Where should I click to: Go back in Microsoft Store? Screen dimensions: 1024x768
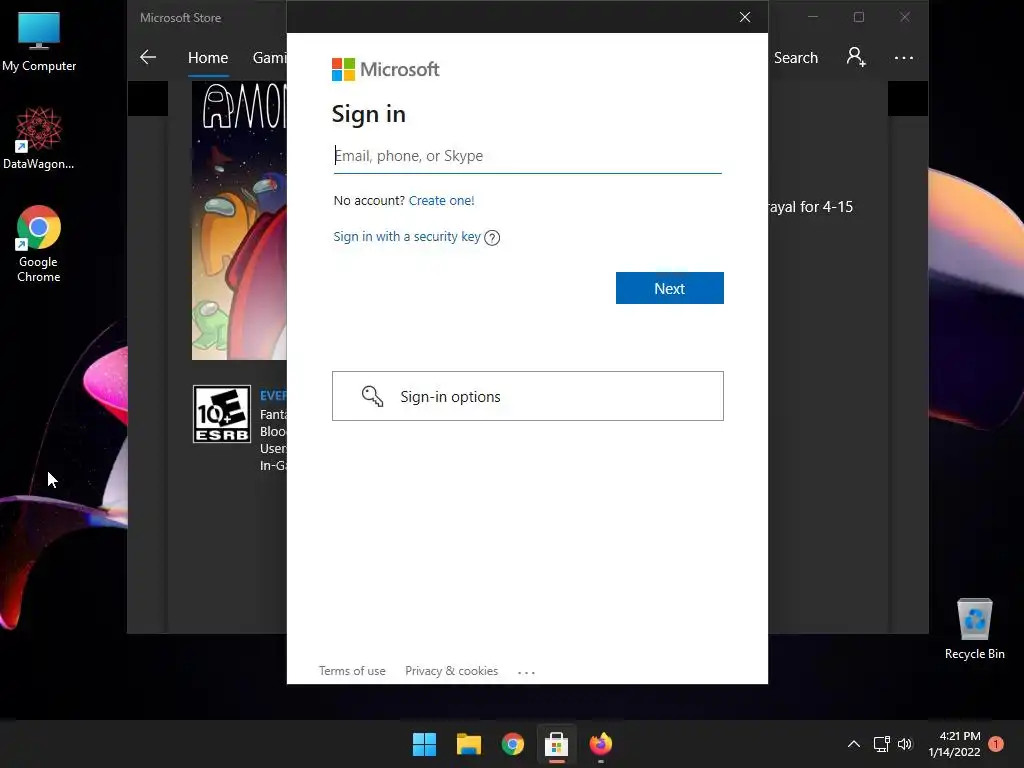tap(148, 57)
